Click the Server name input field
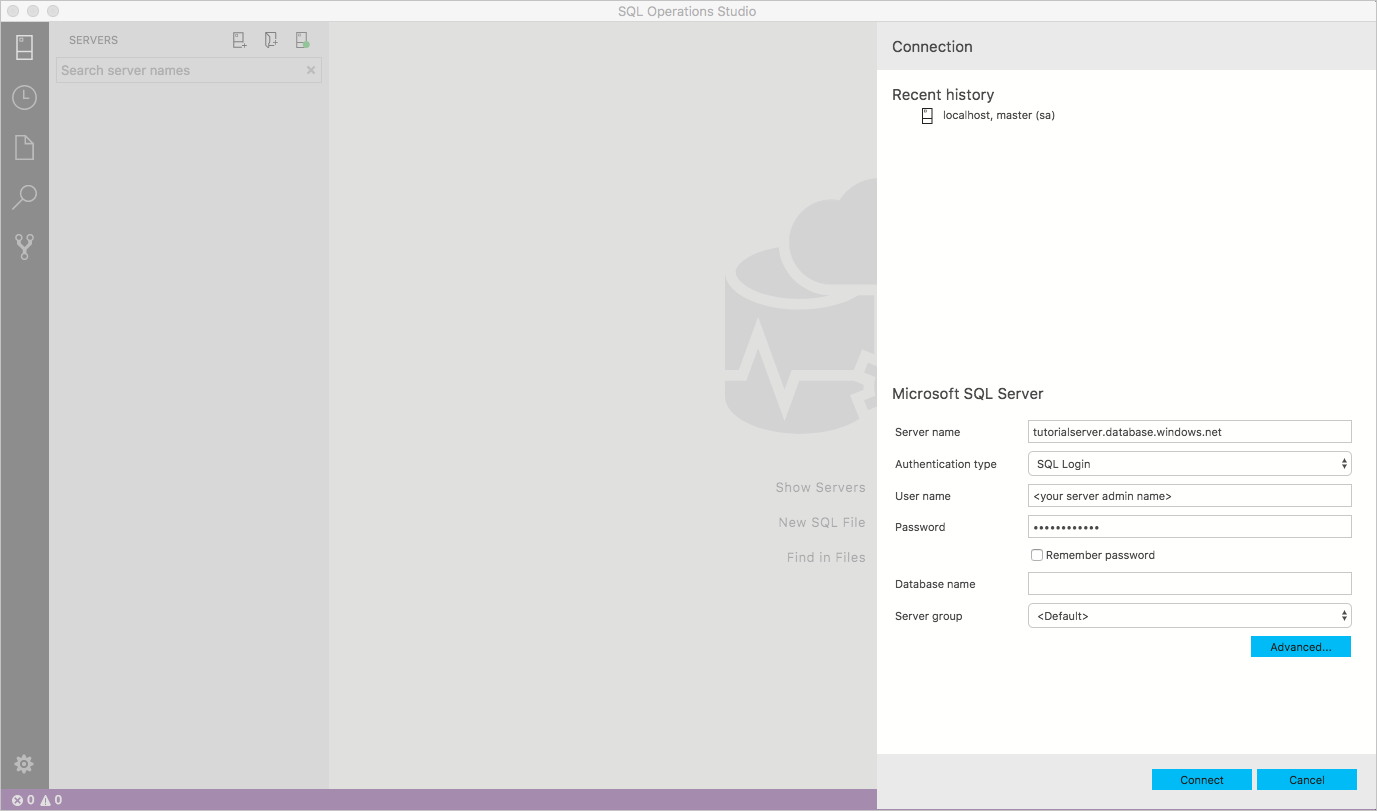Screen dimensions: 1377x811 pyautogui.click(x=1189, y=432)
